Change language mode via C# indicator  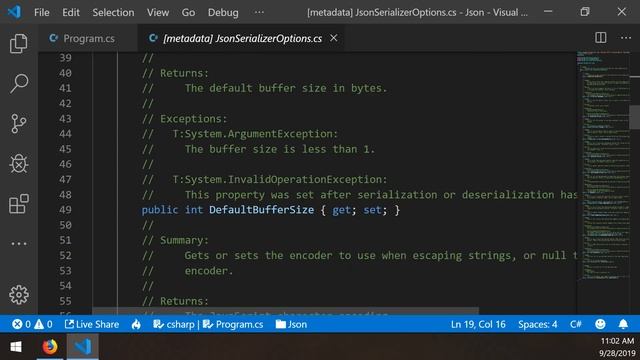click(x=576, y=324)
